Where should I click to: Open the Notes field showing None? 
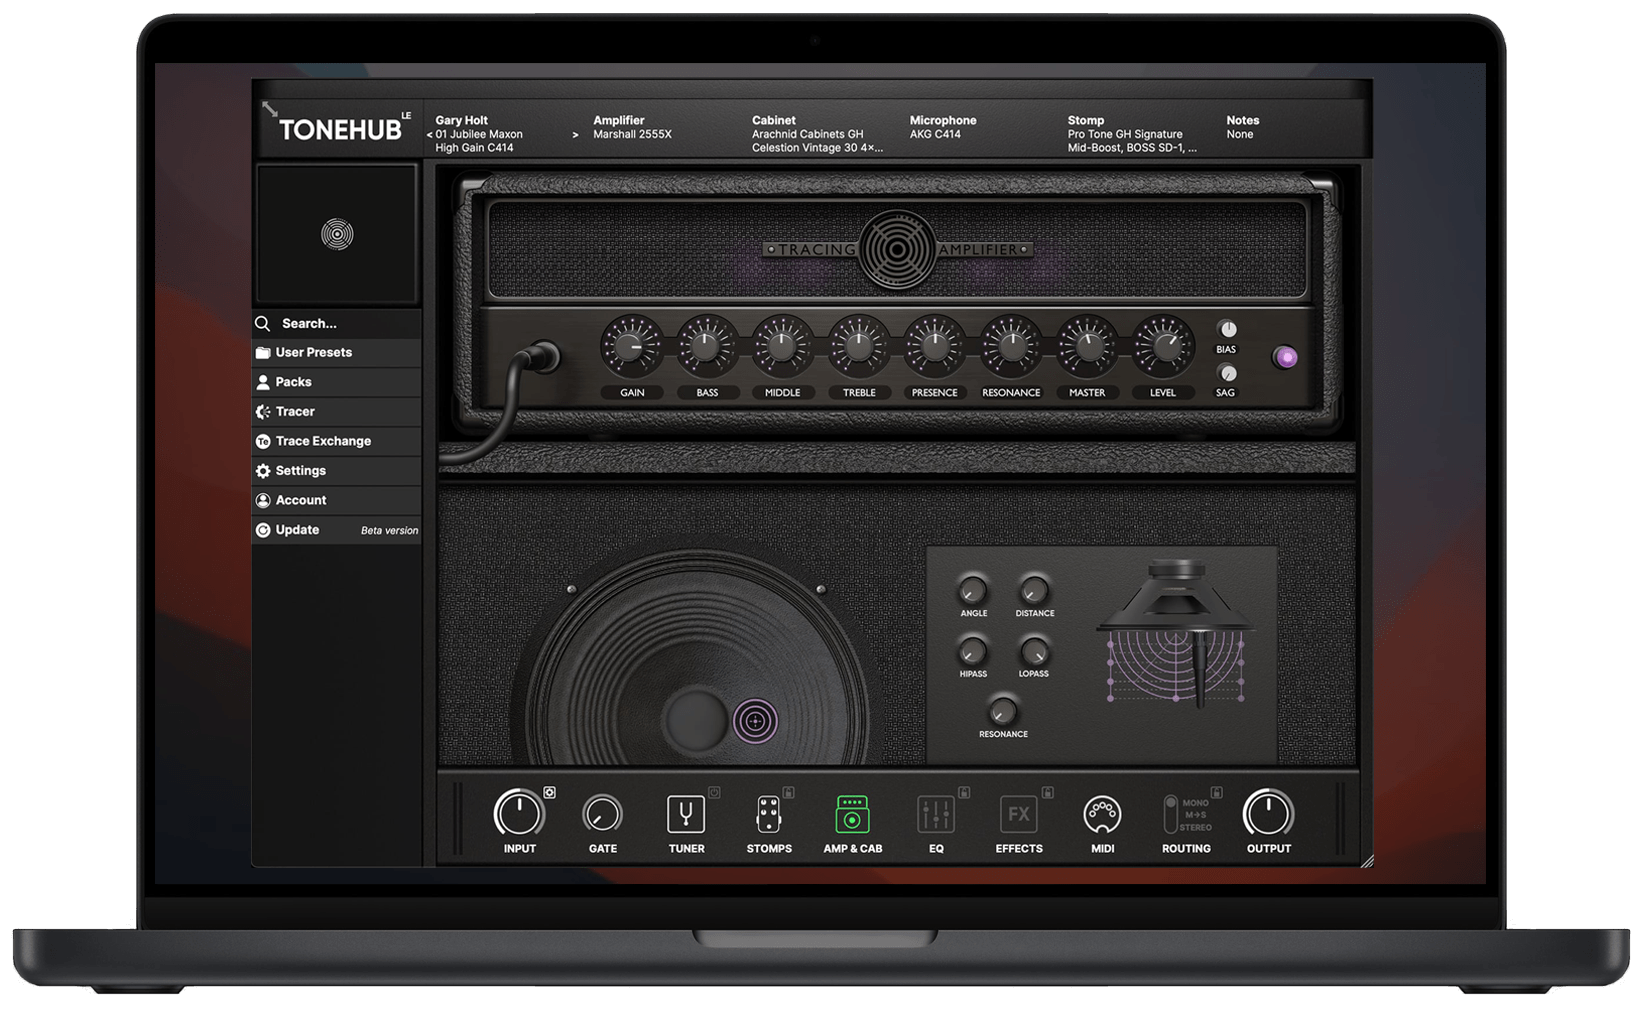[1242, 127]
